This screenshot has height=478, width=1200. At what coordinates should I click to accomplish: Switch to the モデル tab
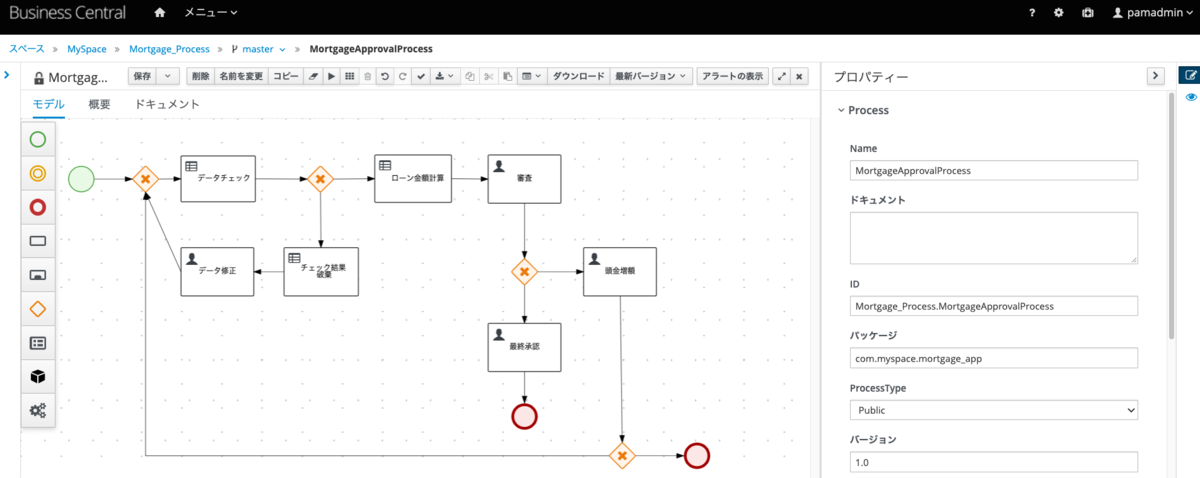tap(48, 104)
